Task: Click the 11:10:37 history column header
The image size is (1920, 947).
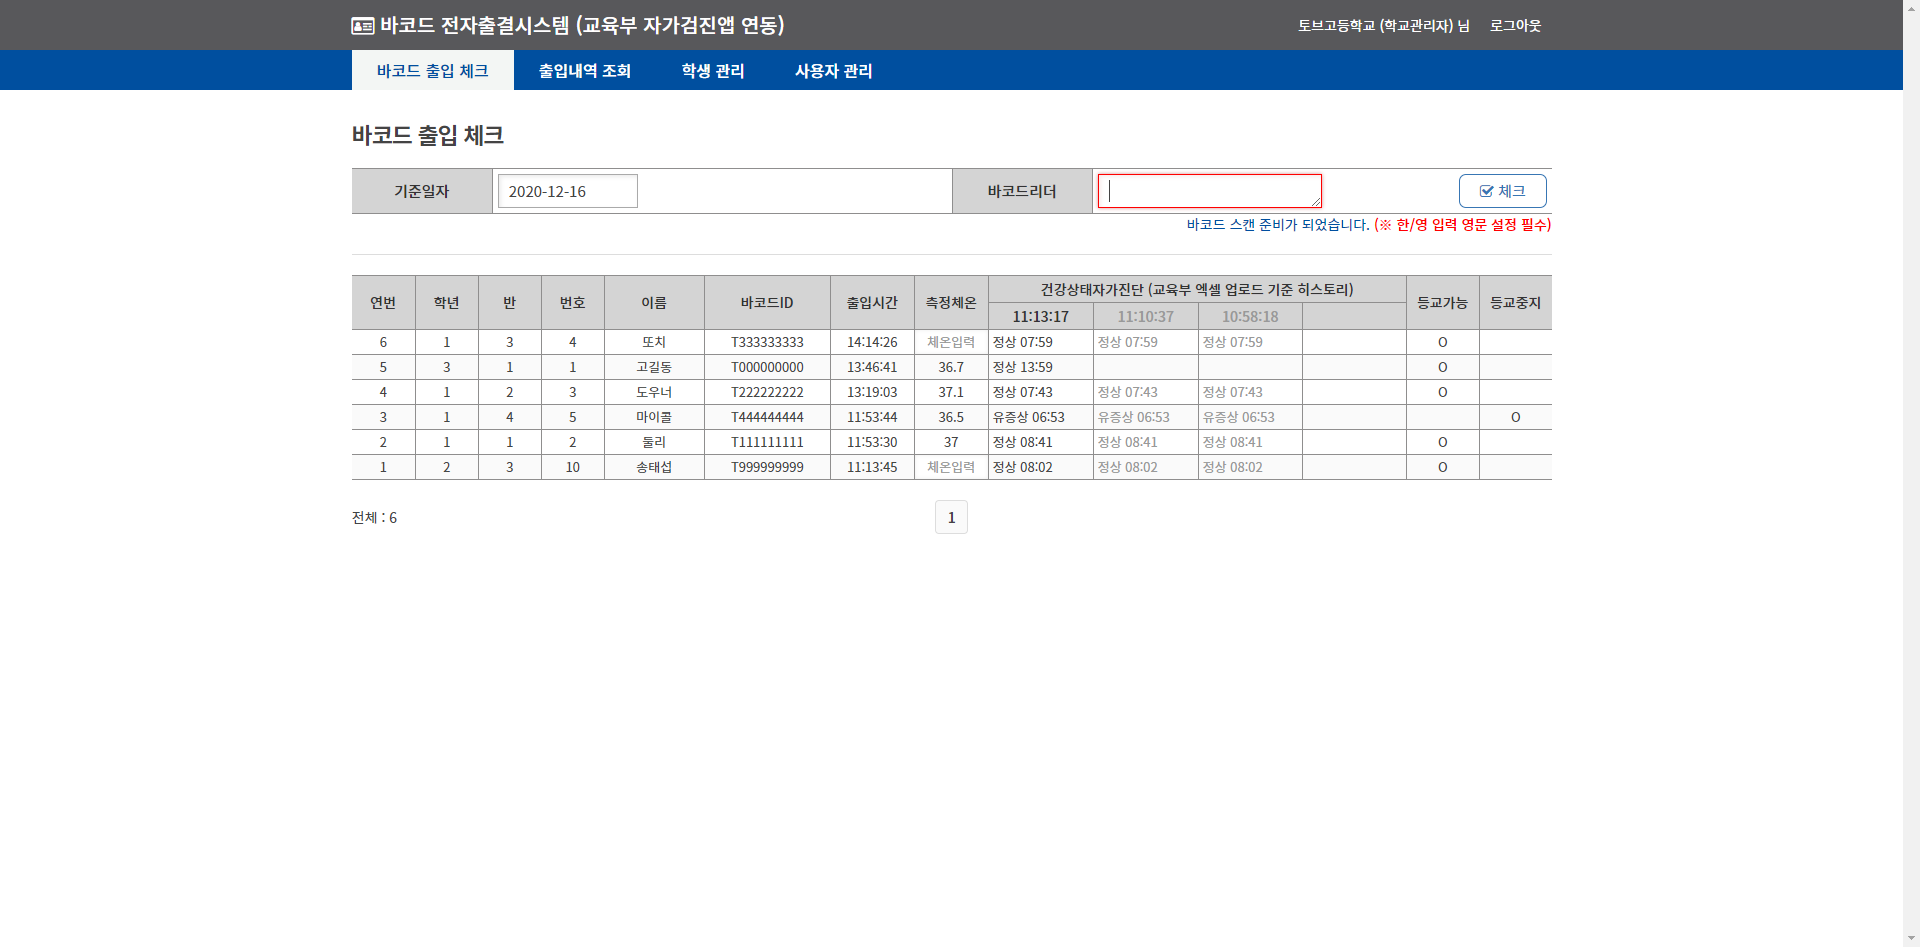Action: coord(1145,317)
